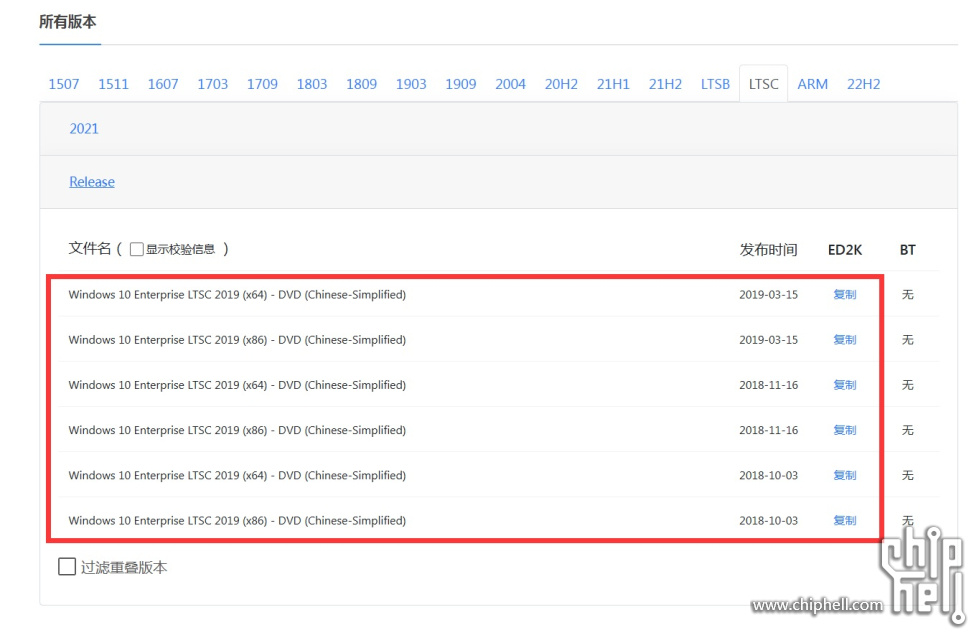The height and width of the screenshot is (640, 979).
Task: Click the 2018-11-16 date in the x64 row
Action: [x=769, y=385]
